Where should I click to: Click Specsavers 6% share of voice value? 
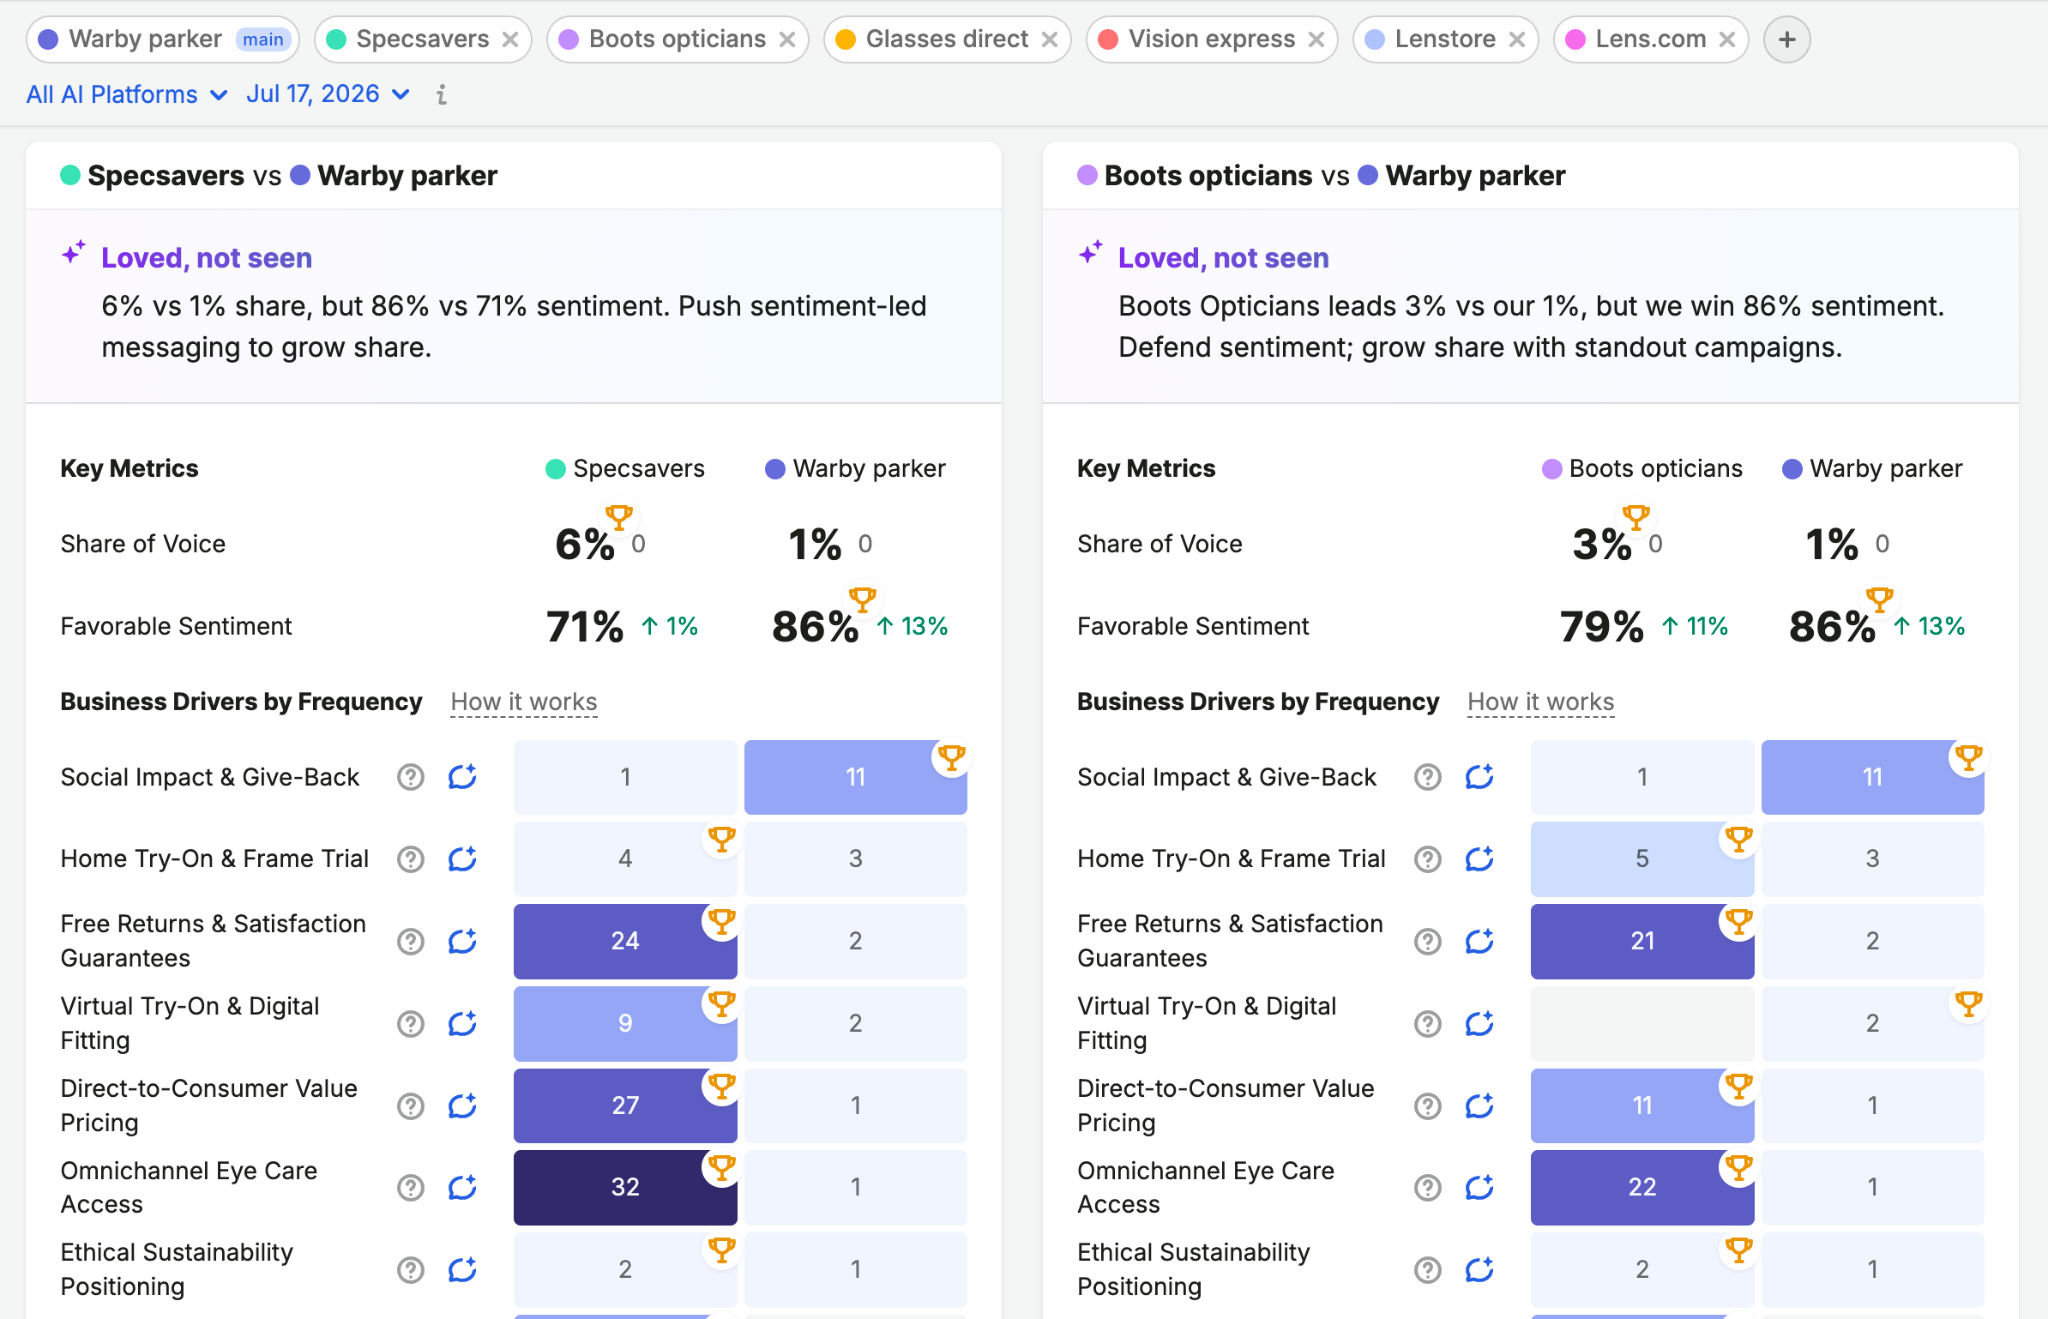[585, 544]
